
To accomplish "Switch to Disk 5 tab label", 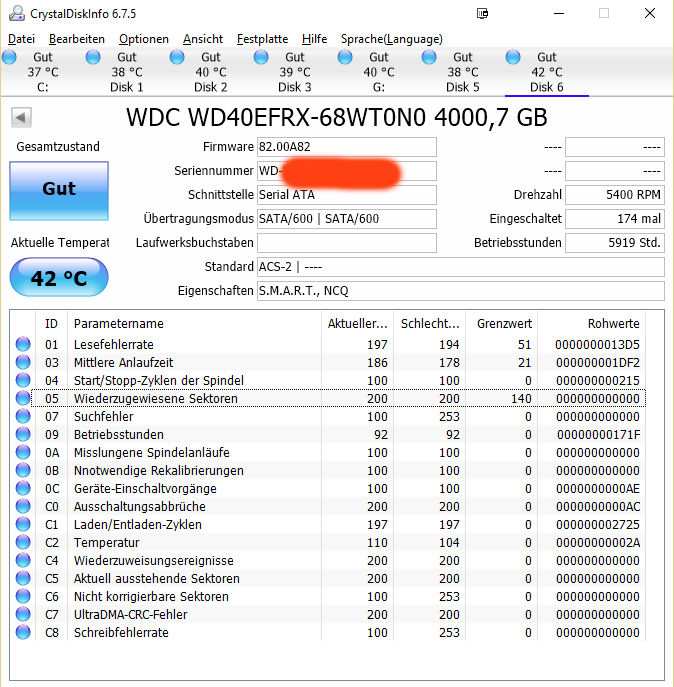I will pos(463,87).
